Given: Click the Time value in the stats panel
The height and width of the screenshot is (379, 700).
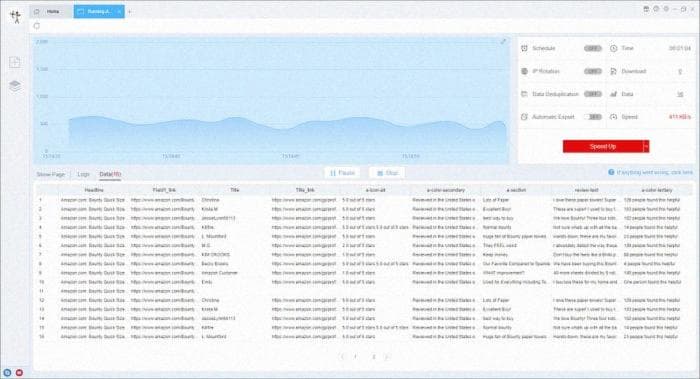Looking at the screenshot, I should 679,48.
